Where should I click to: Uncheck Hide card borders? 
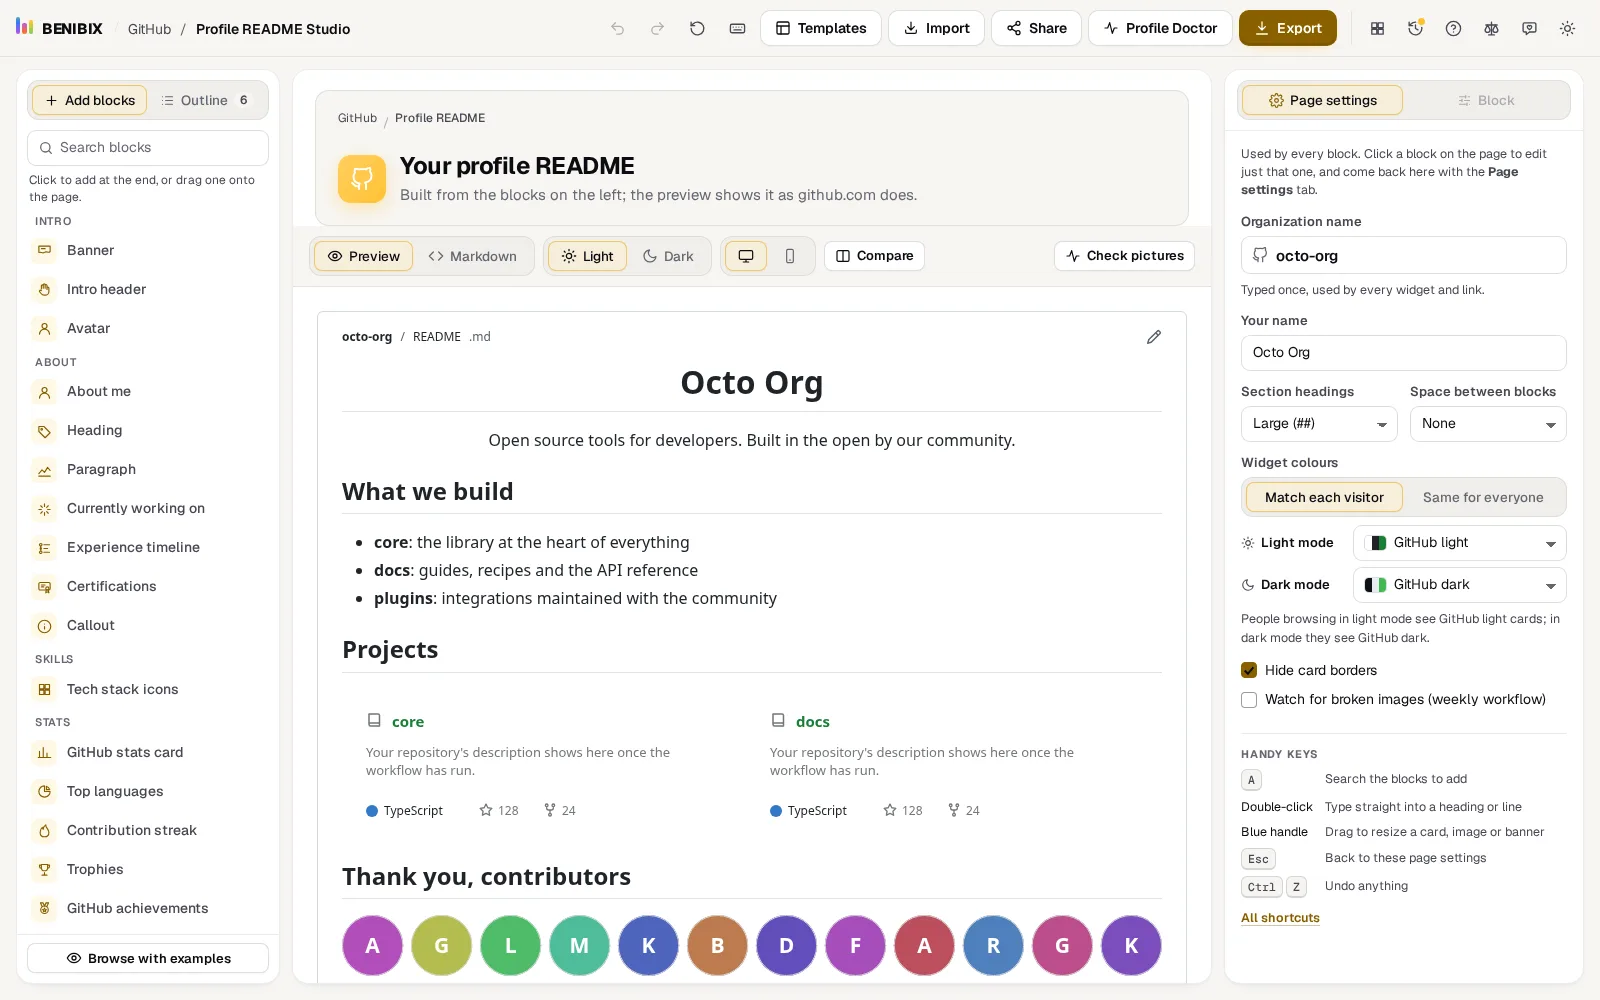pos(1249,670)
